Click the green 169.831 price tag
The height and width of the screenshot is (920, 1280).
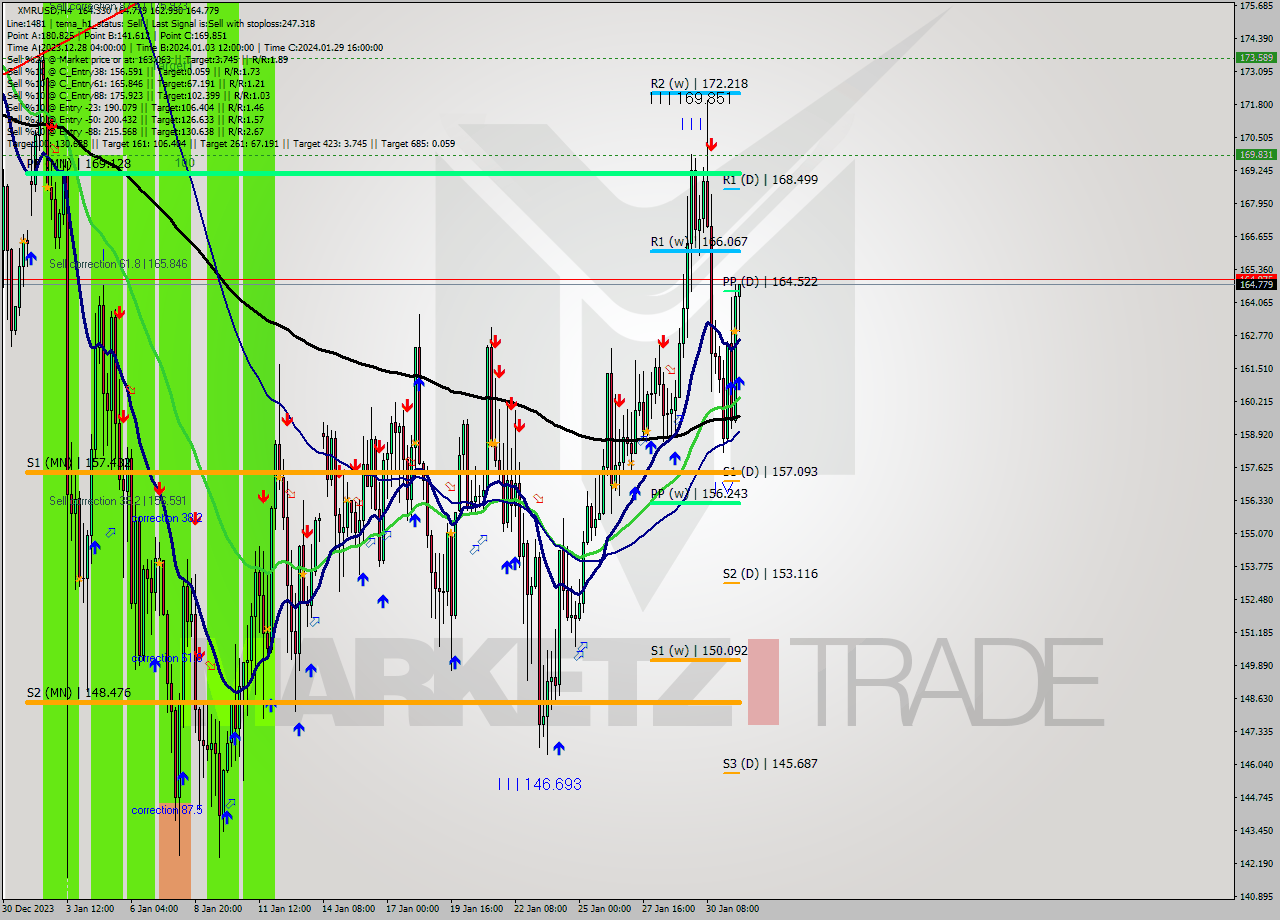[x=1256, y=154]
